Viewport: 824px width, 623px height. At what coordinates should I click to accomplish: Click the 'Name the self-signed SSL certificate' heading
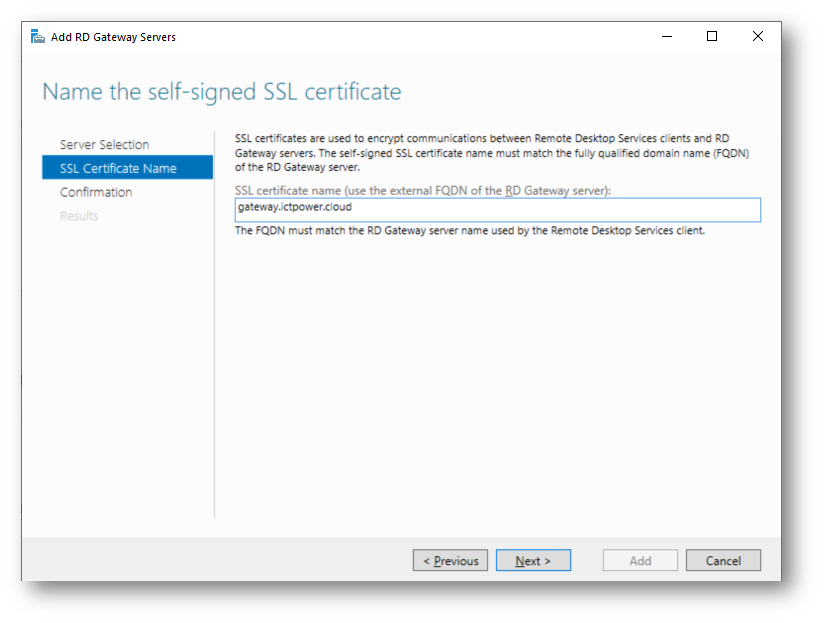pos(221,92)
